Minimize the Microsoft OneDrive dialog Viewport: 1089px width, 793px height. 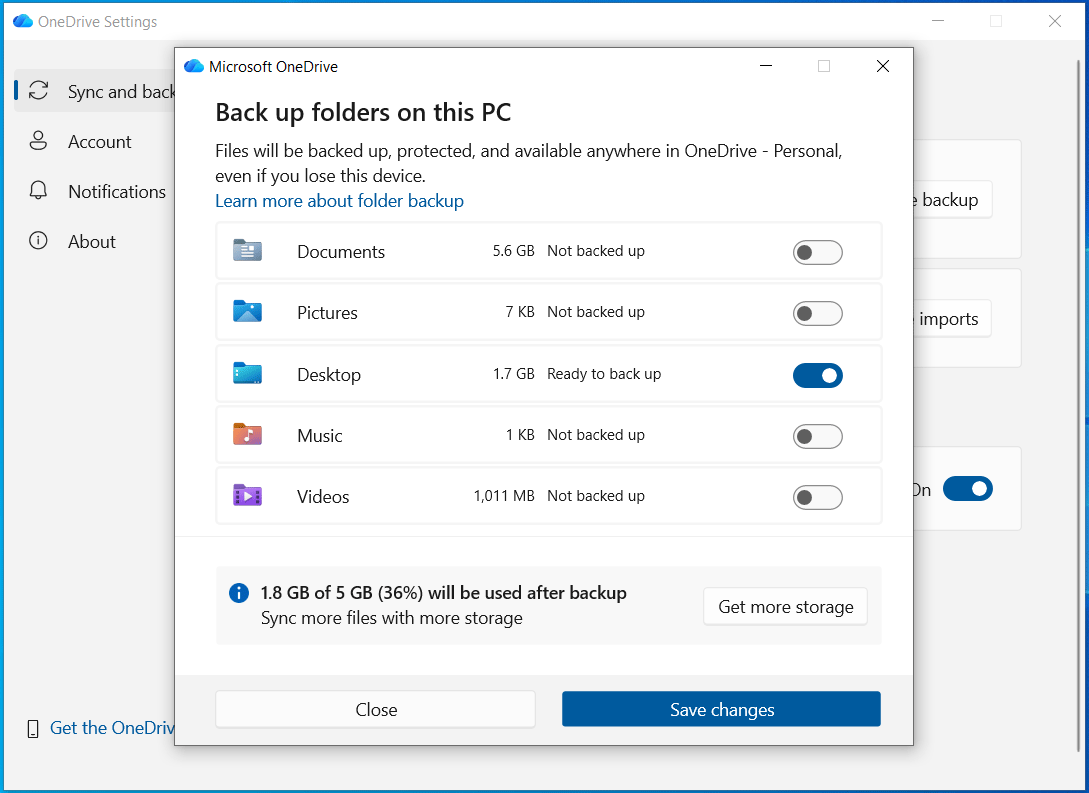tap(766, 66)
